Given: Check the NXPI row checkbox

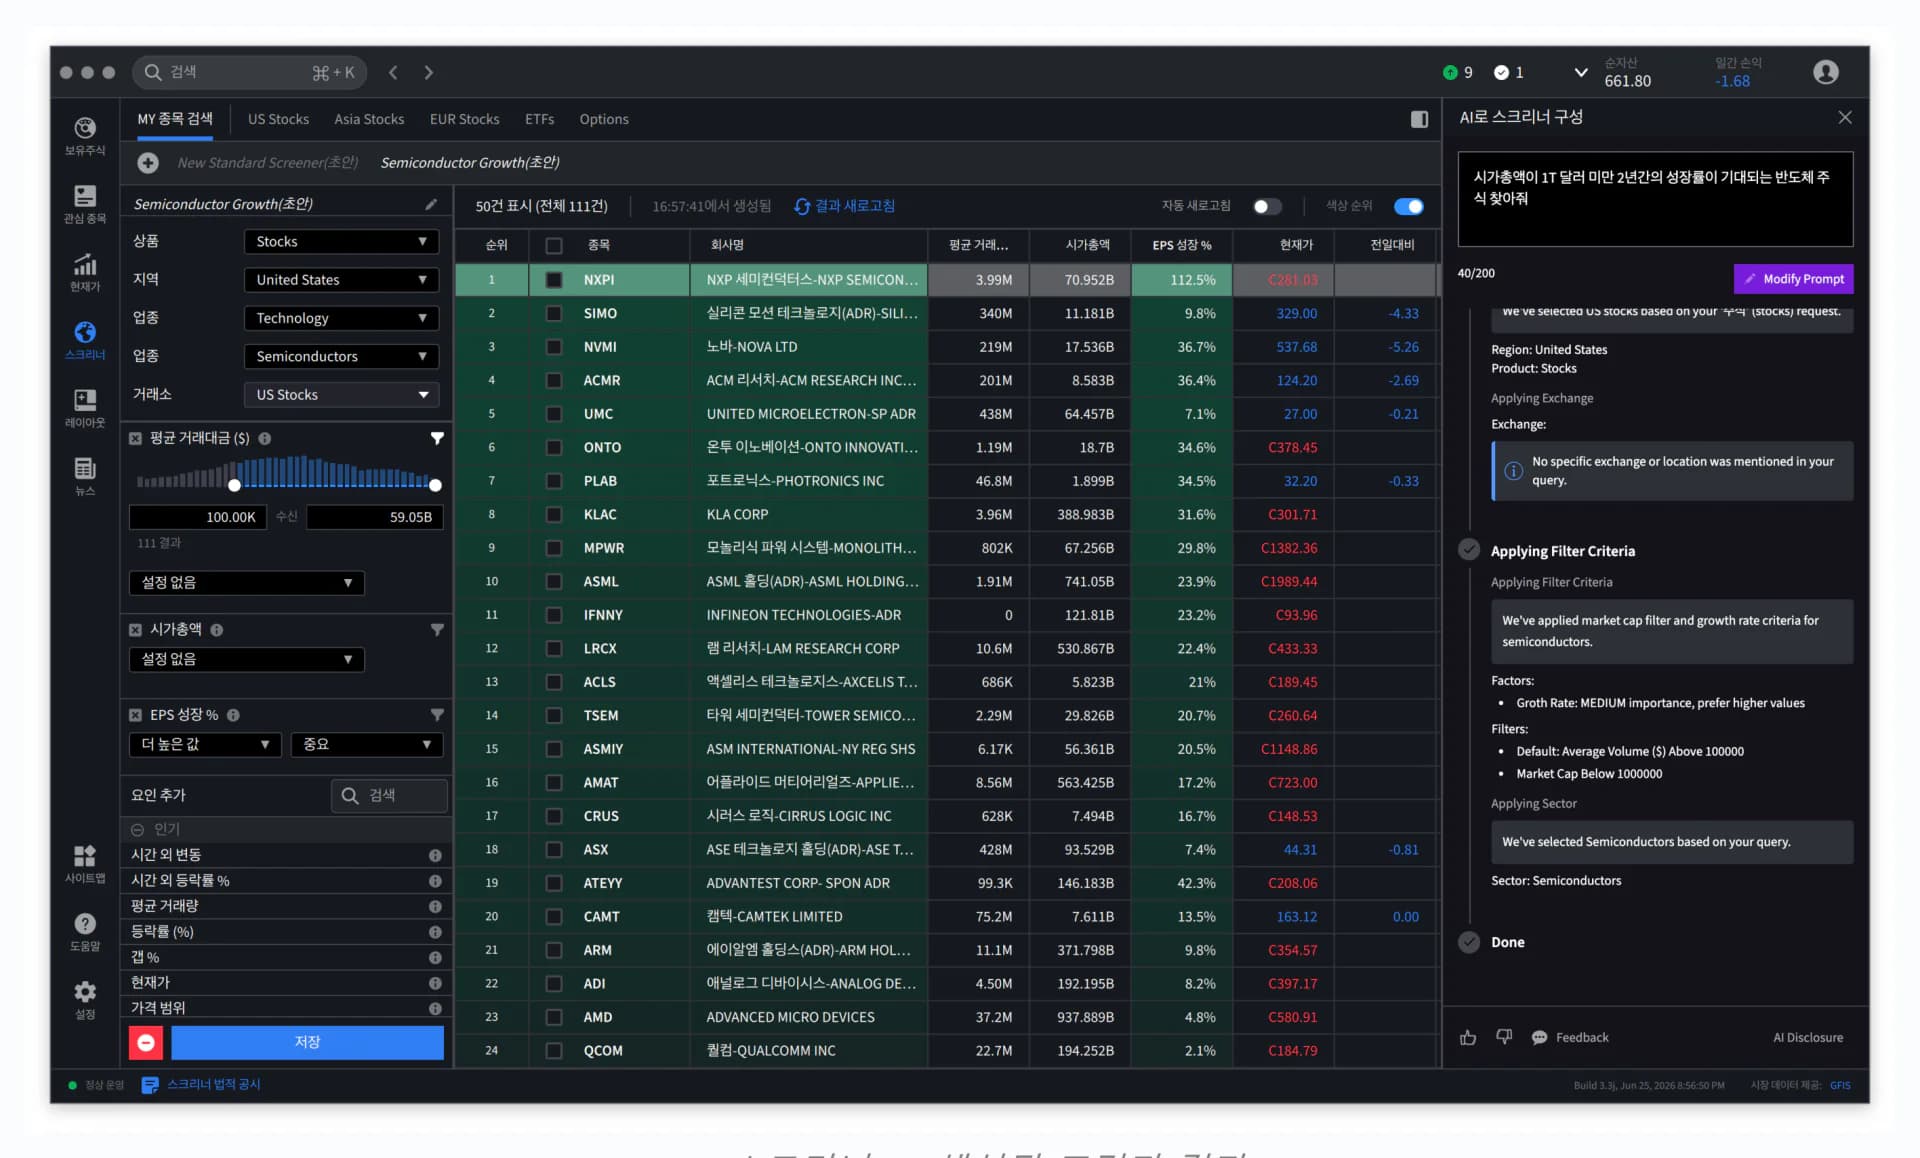Looking at the screenshot, I should point(553,280).
